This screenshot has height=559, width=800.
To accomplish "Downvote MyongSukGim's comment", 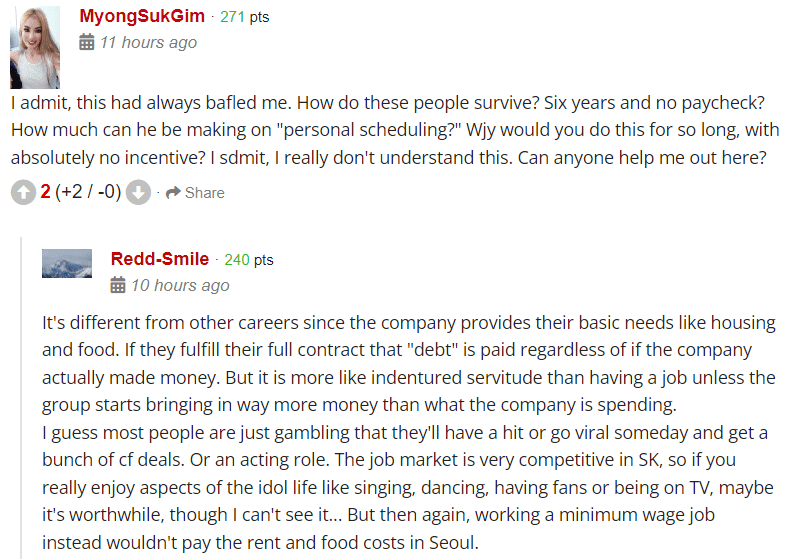I will (x=139, y=192).
